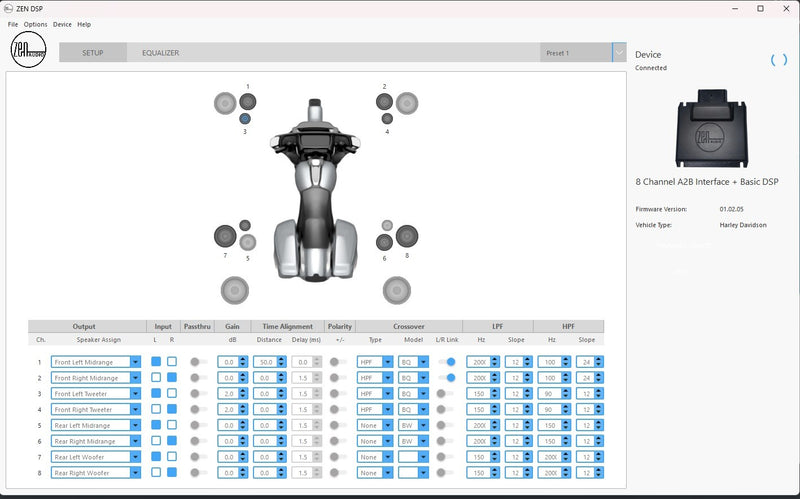800x499 pixels.
Task: Open the Device menu
Action: click(x=62, y=24)
